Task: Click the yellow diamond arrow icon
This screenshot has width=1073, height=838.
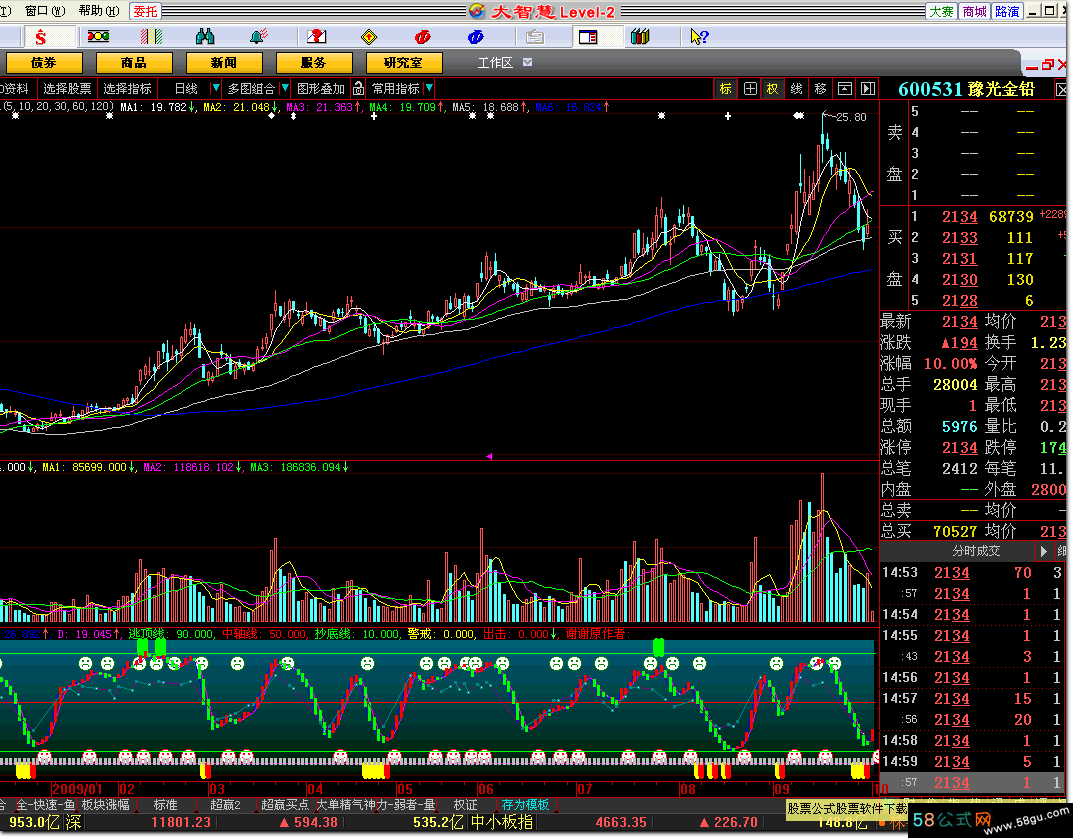Action: (x=369, y=36)
